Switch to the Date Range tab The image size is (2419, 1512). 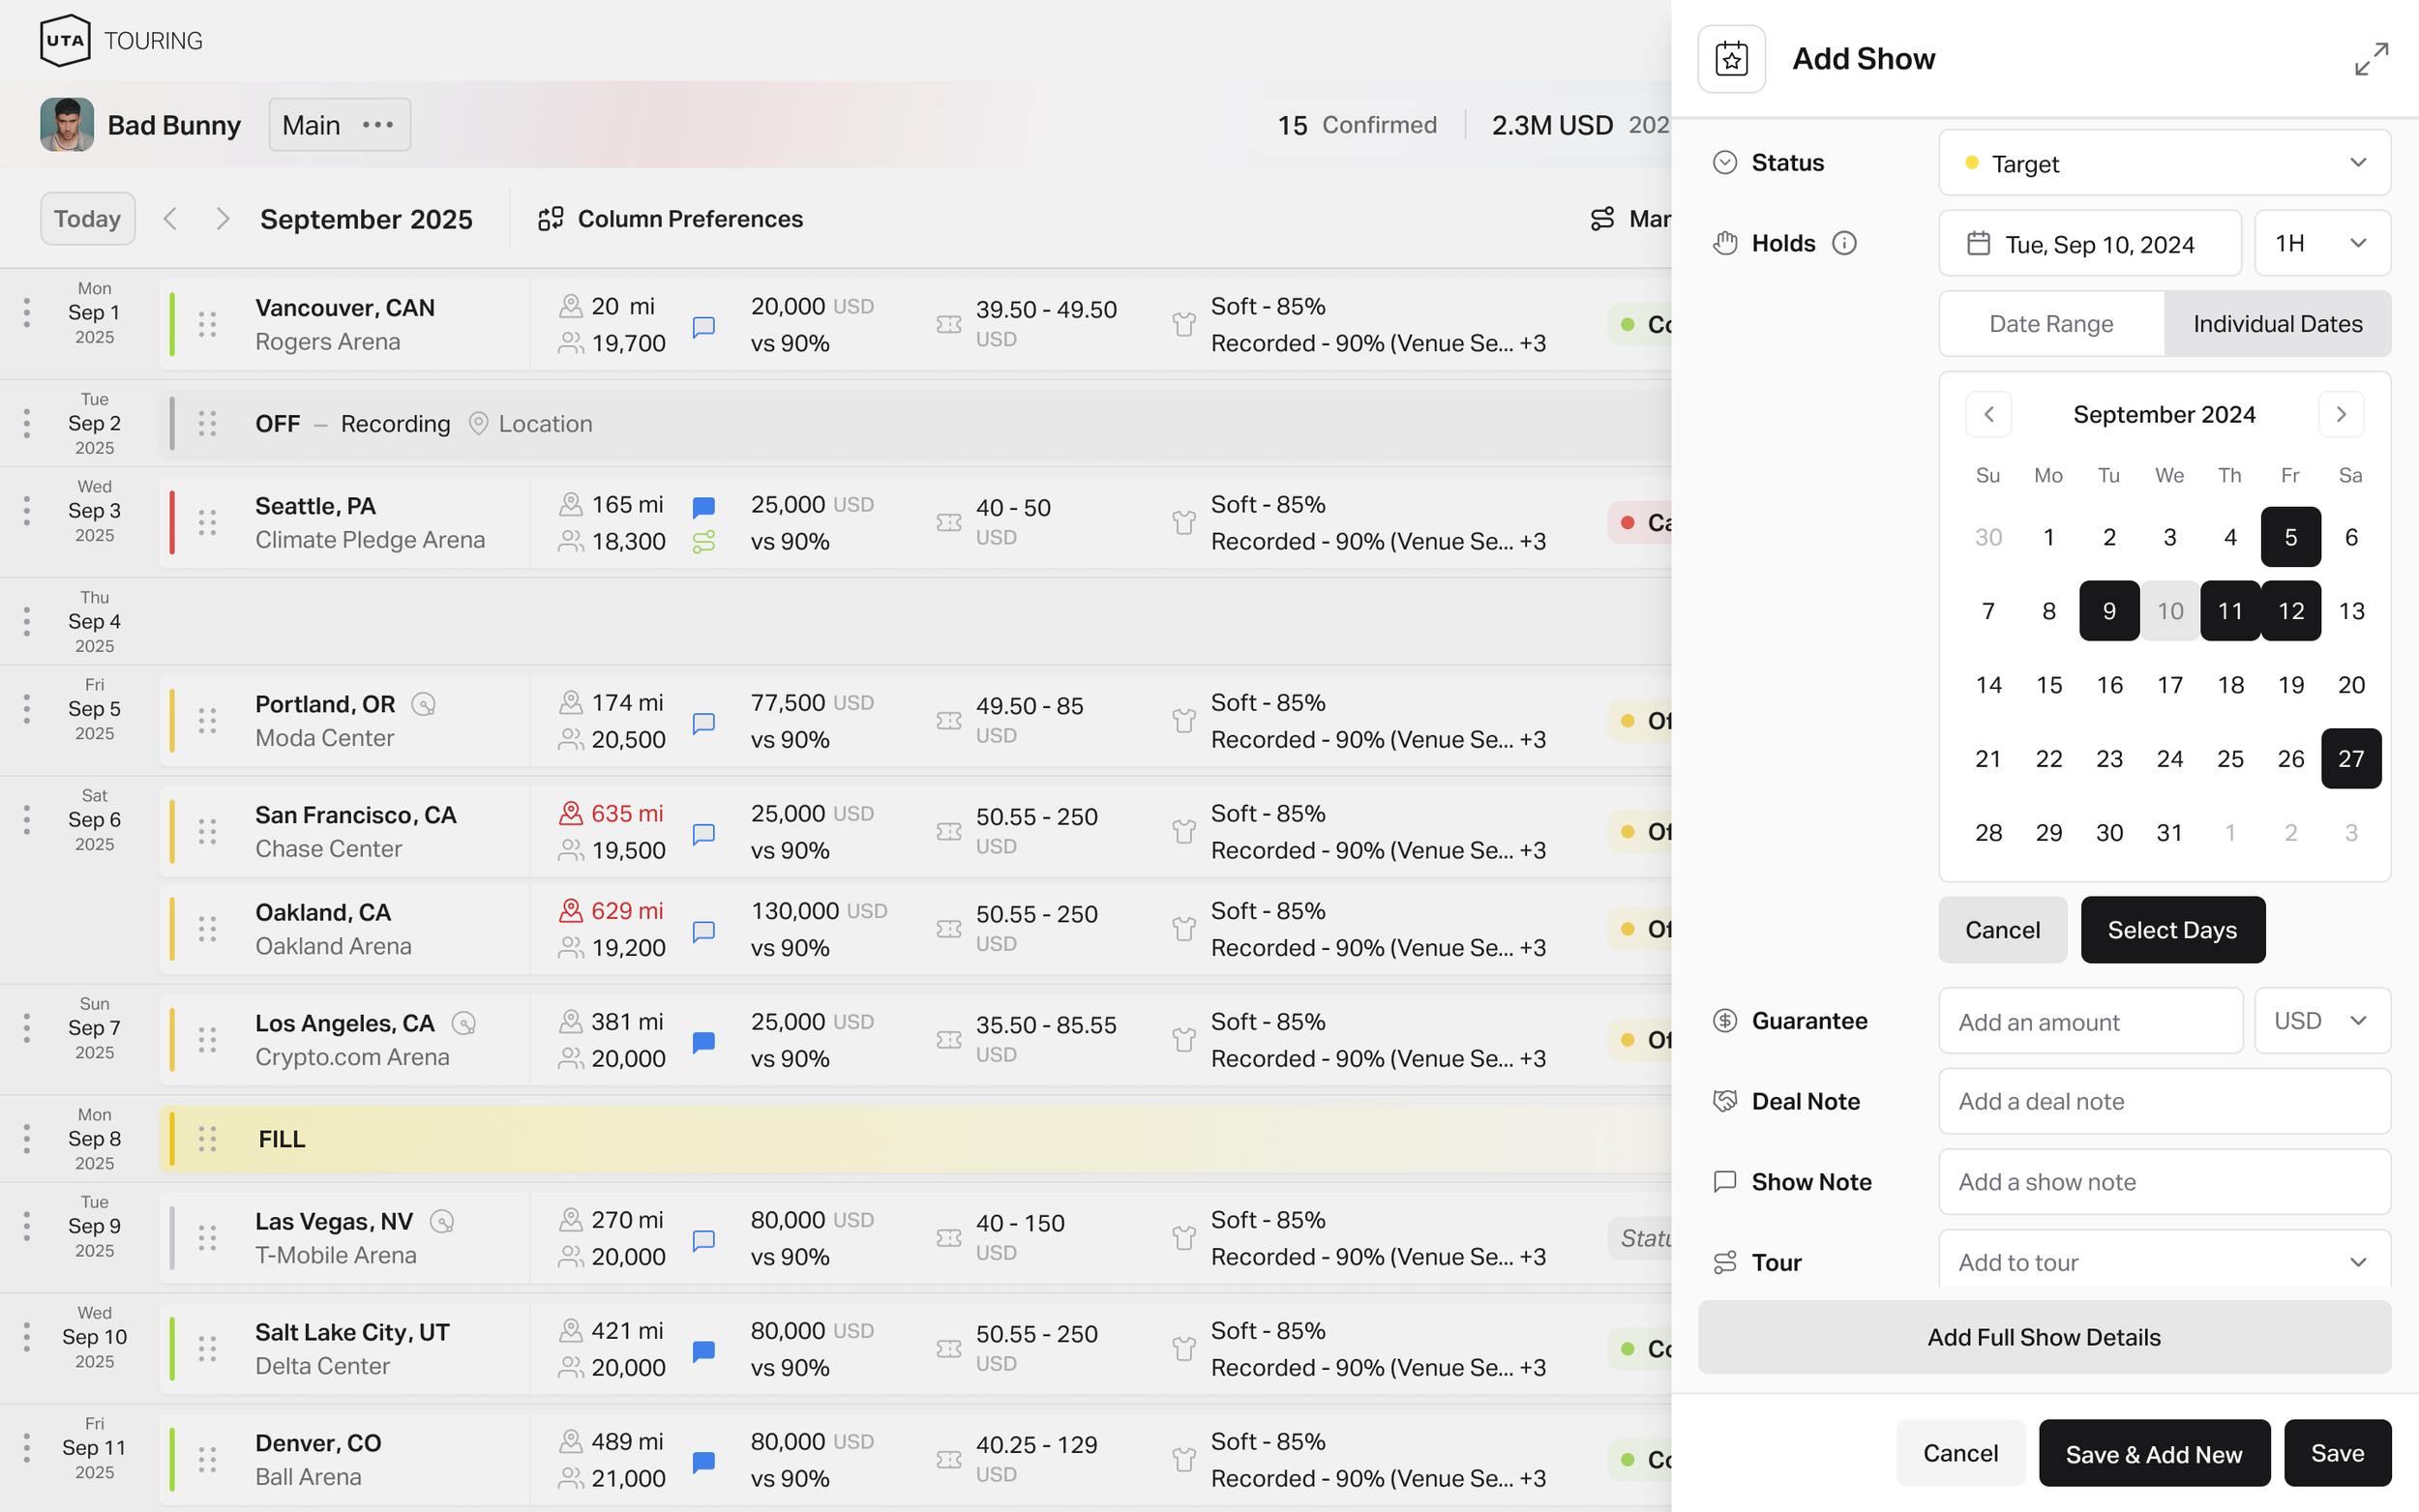(x=2051, y=324)
